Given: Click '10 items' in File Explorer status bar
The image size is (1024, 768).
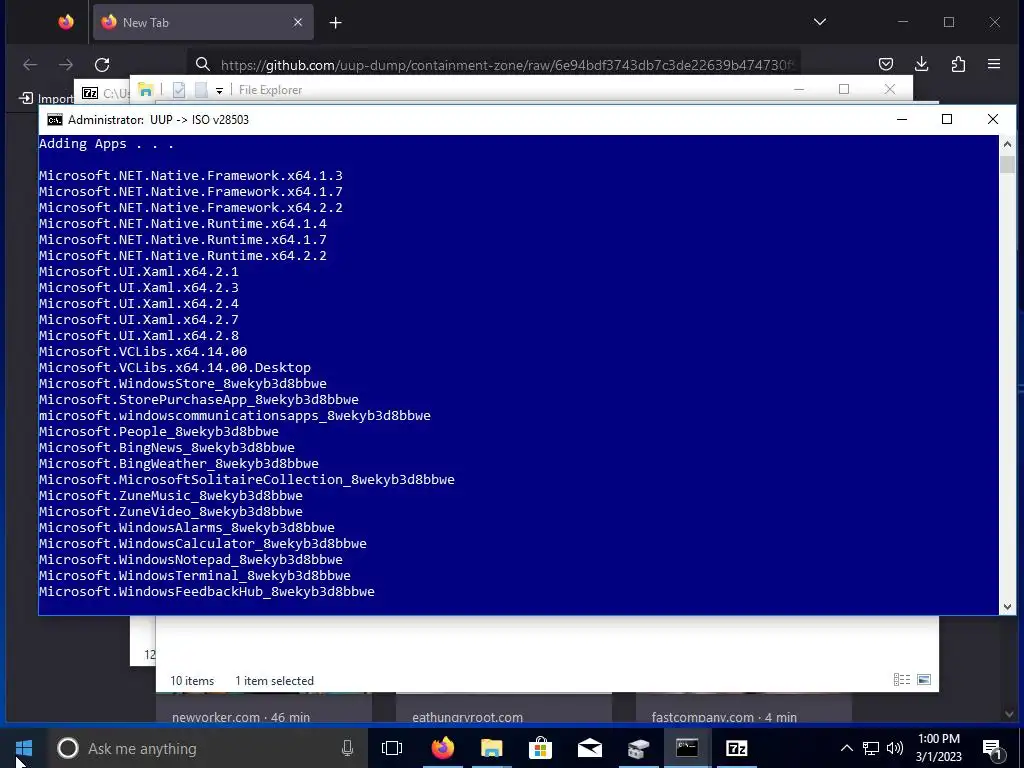Looking at the screenshot, I should (192, 680).
